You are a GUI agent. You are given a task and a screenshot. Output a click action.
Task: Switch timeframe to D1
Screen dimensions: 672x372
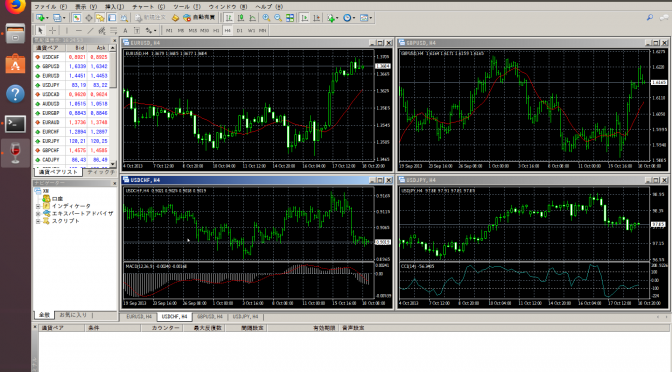tap(240, 30)
